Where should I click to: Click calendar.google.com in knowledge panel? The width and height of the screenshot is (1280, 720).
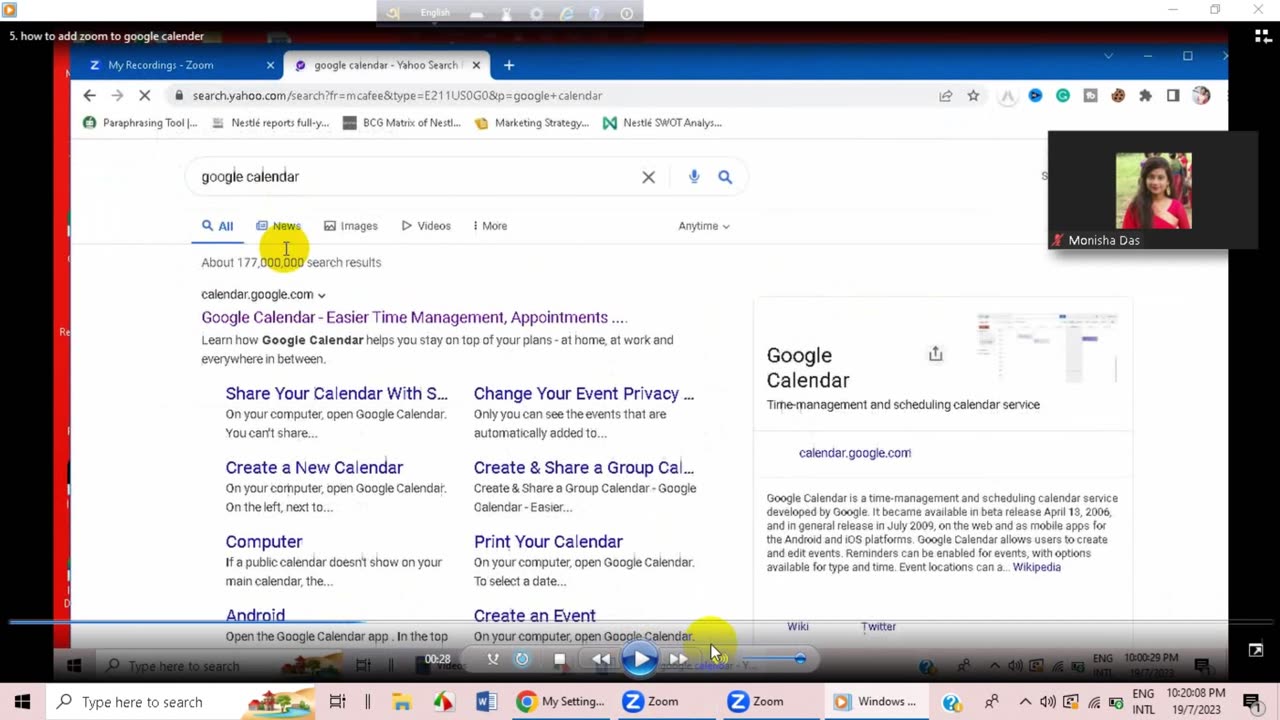[x=854, y=453]
